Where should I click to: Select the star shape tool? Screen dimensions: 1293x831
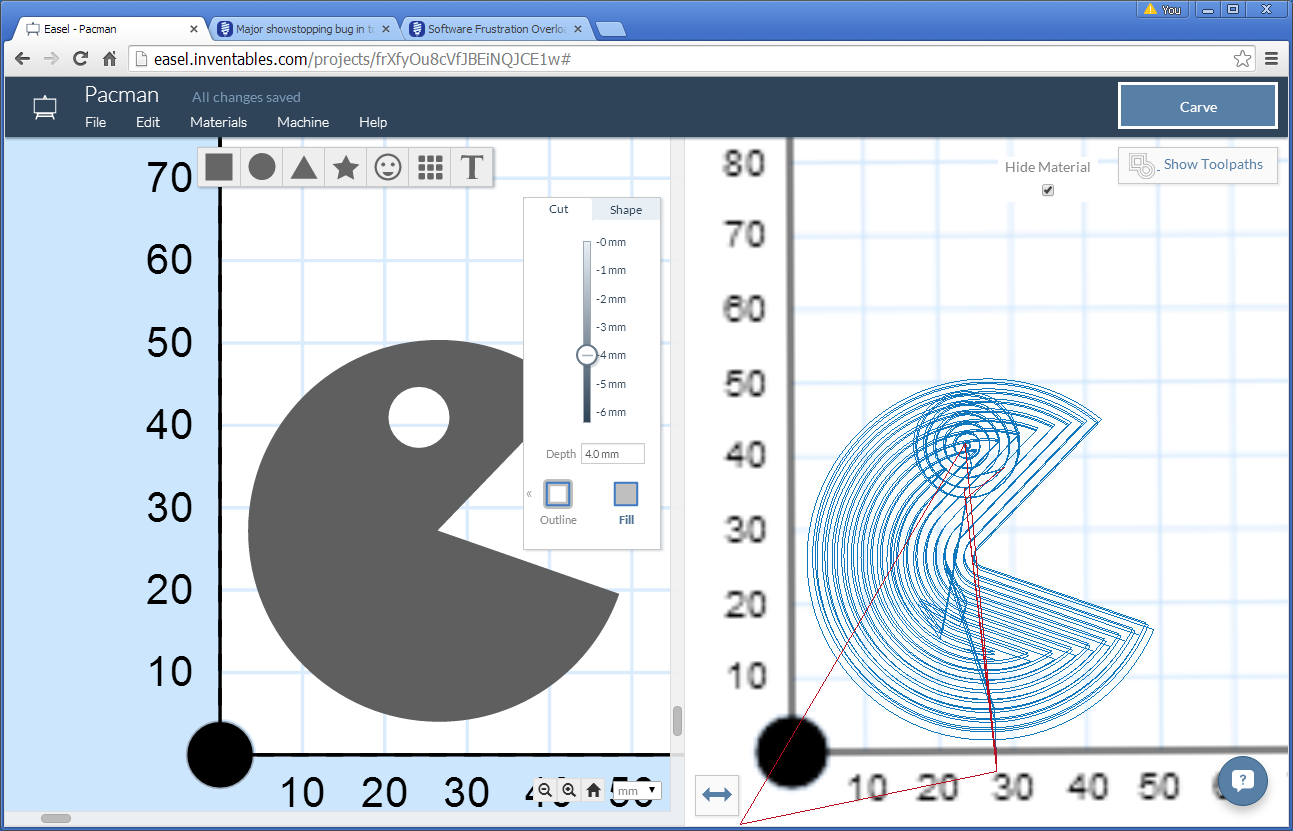pyautogui.click(x=346, y=167)
